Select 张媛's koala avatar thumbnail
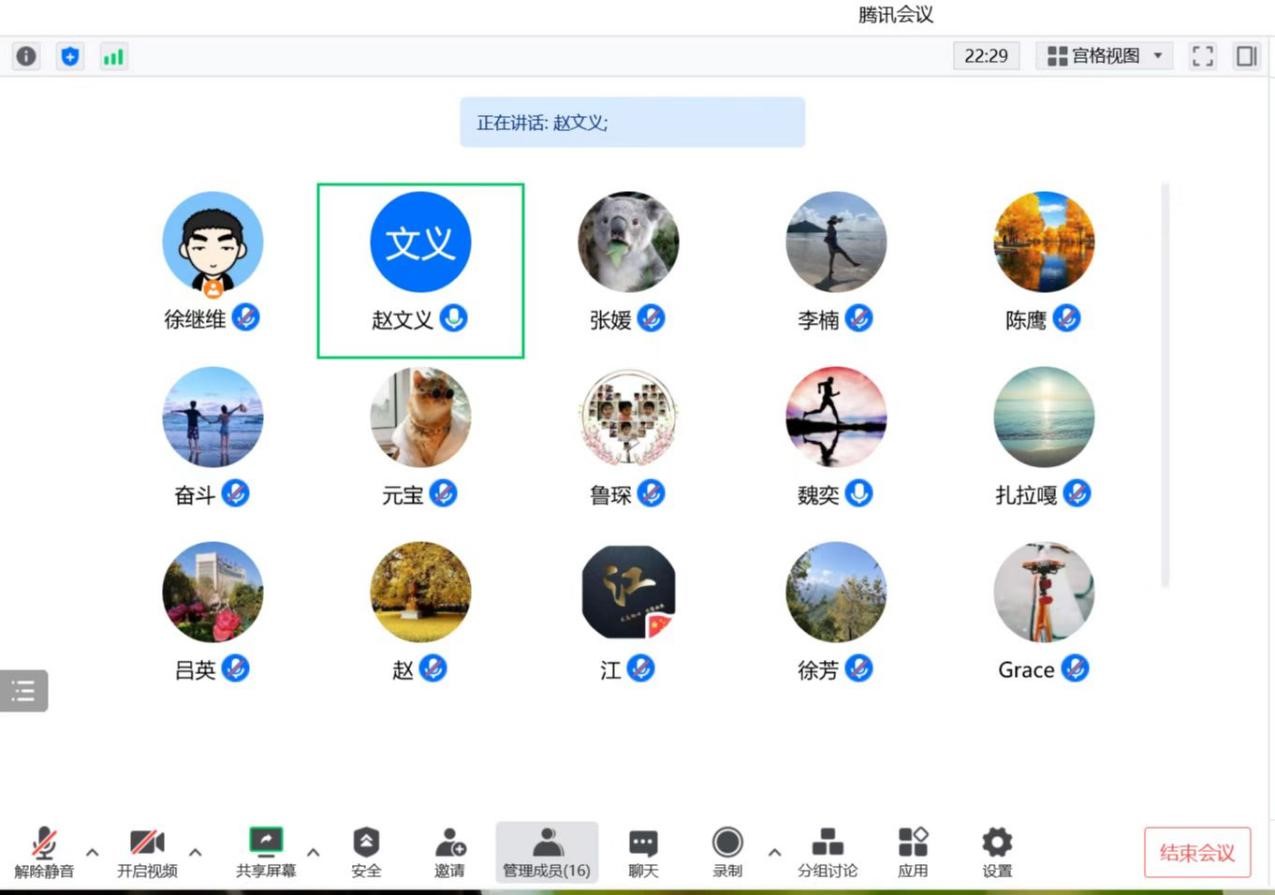 click(628, 242)
